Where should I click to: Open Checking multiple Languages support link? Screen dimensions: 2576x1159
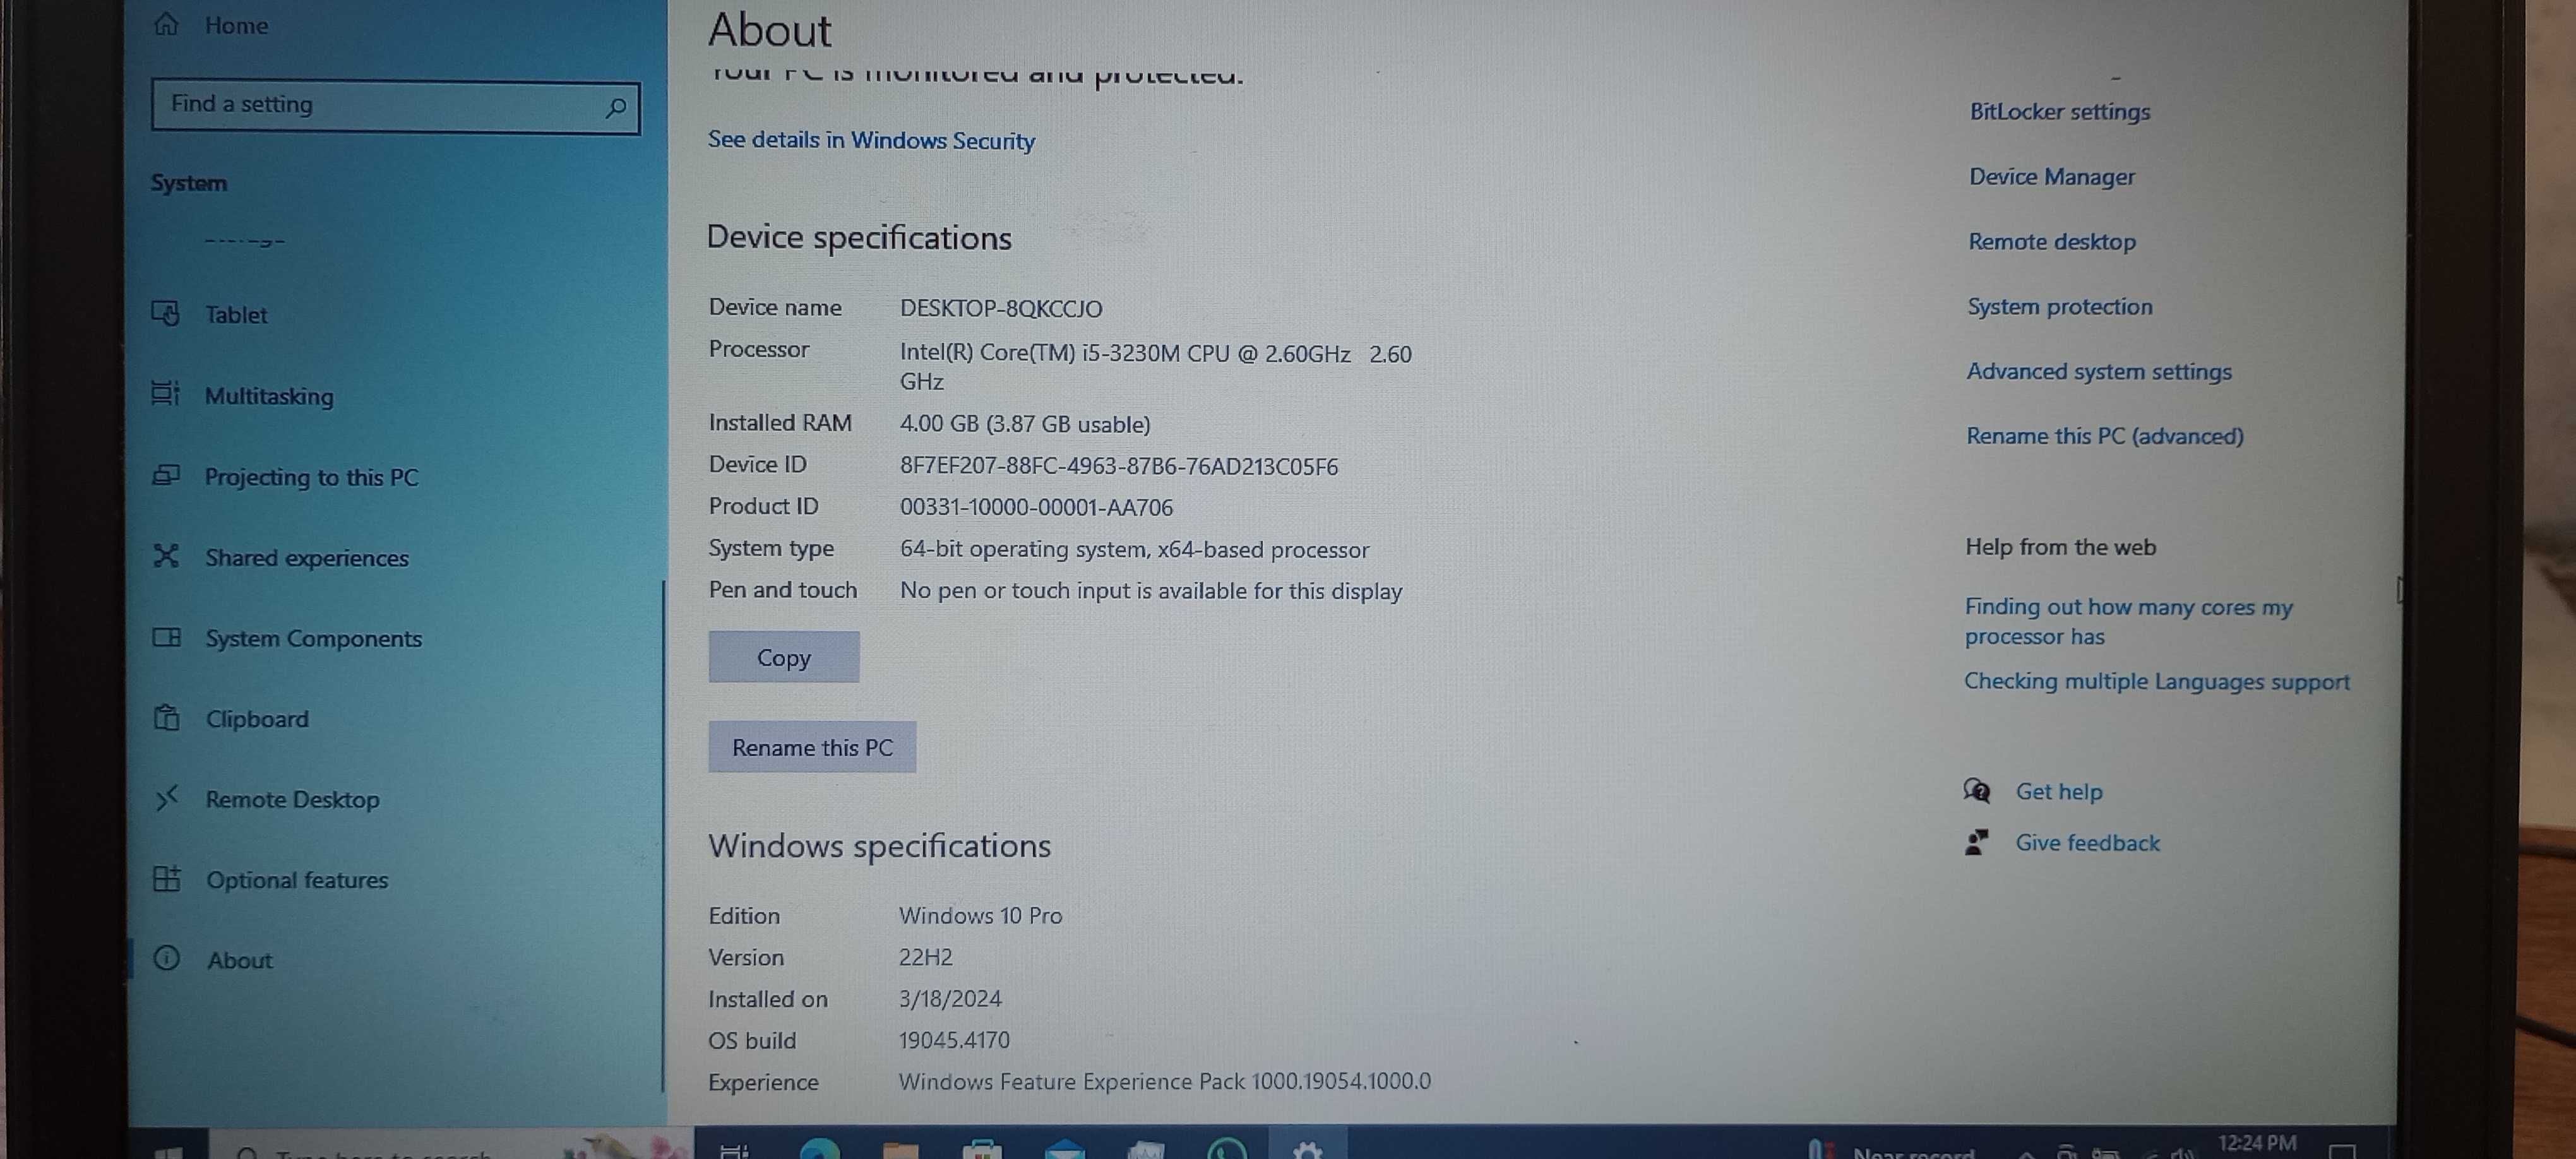pos(2156,681)
